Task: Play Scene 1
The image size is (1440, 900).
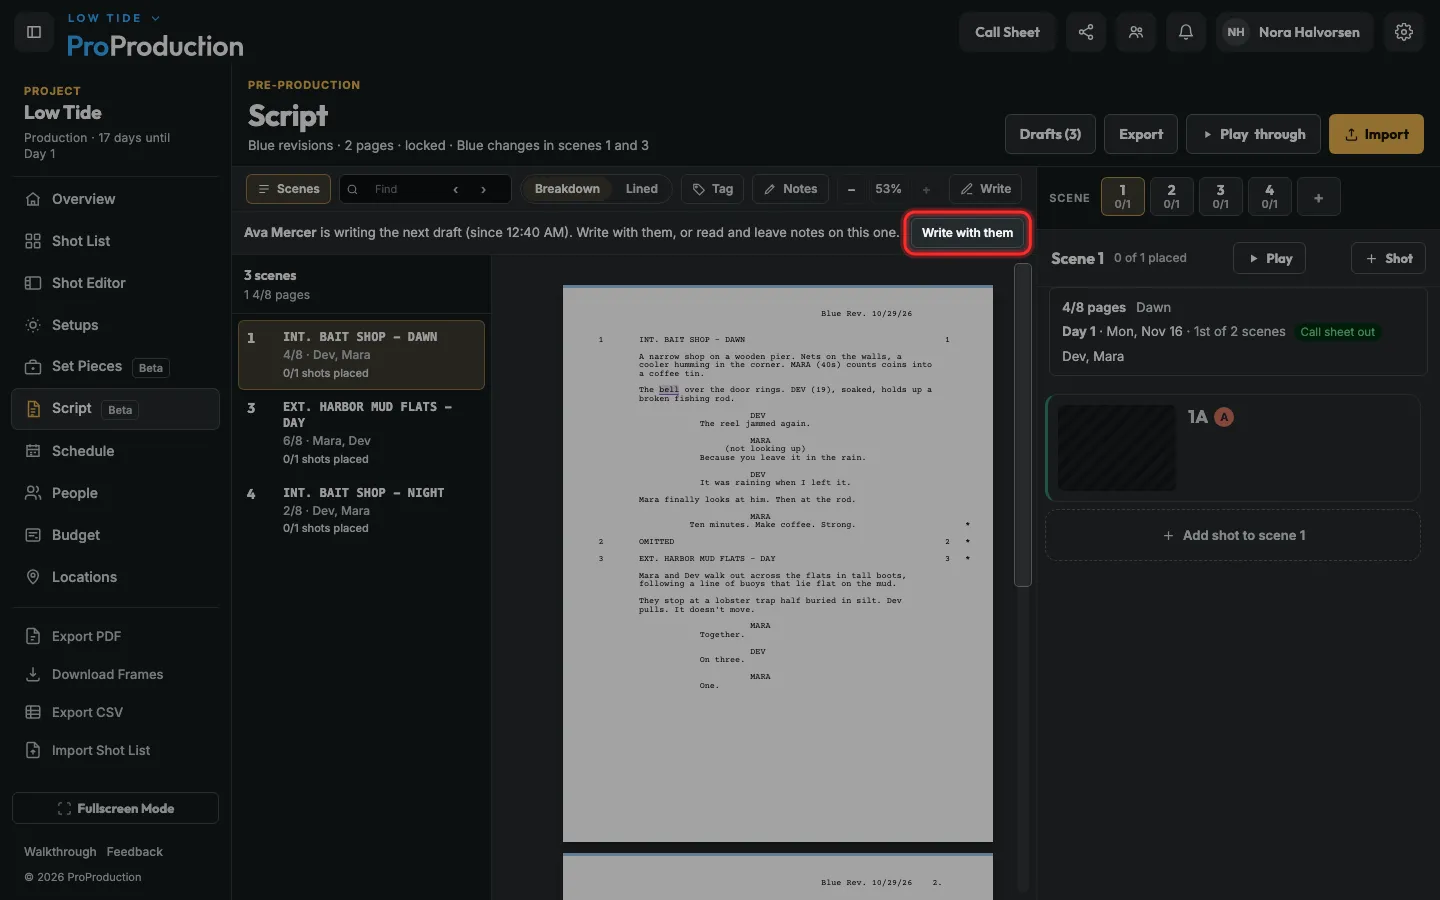Action: (x=1269, y=258)
